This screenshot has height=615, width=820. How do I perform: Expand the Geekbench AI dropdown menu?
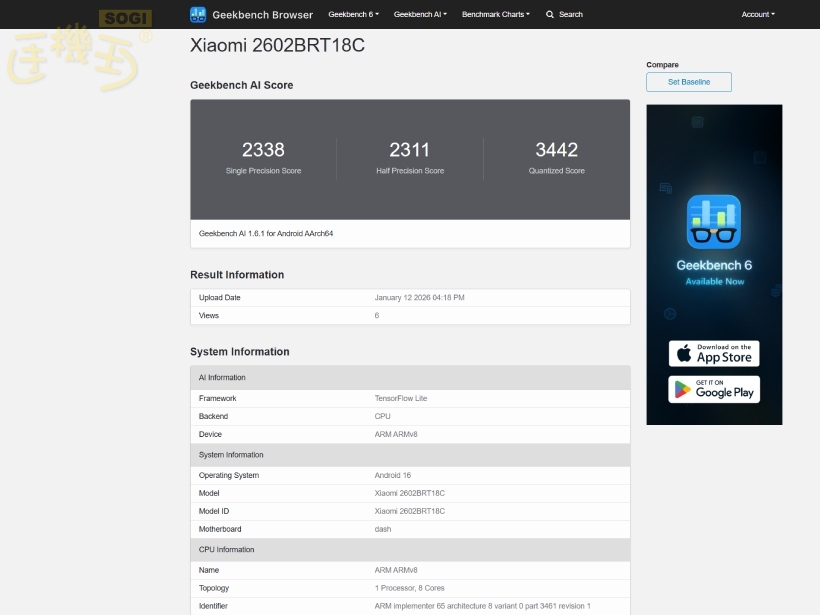pyautogui.click(x=420, y=15)
